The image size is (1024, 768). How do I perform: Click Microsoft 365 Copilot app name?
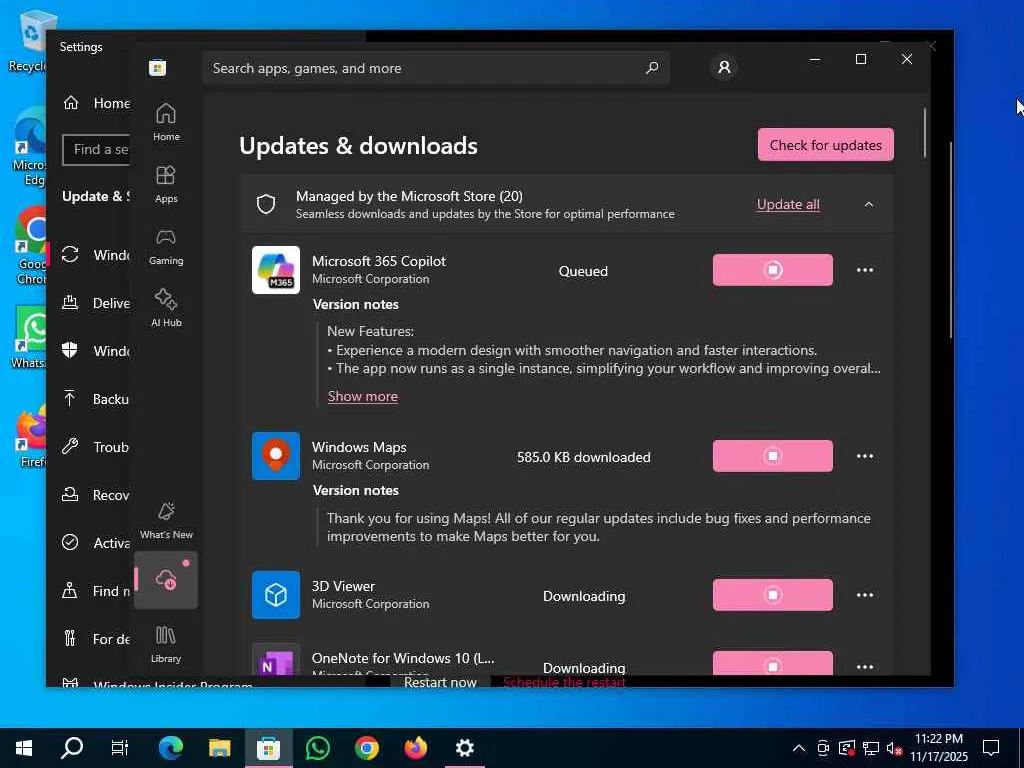pos(379,261)
